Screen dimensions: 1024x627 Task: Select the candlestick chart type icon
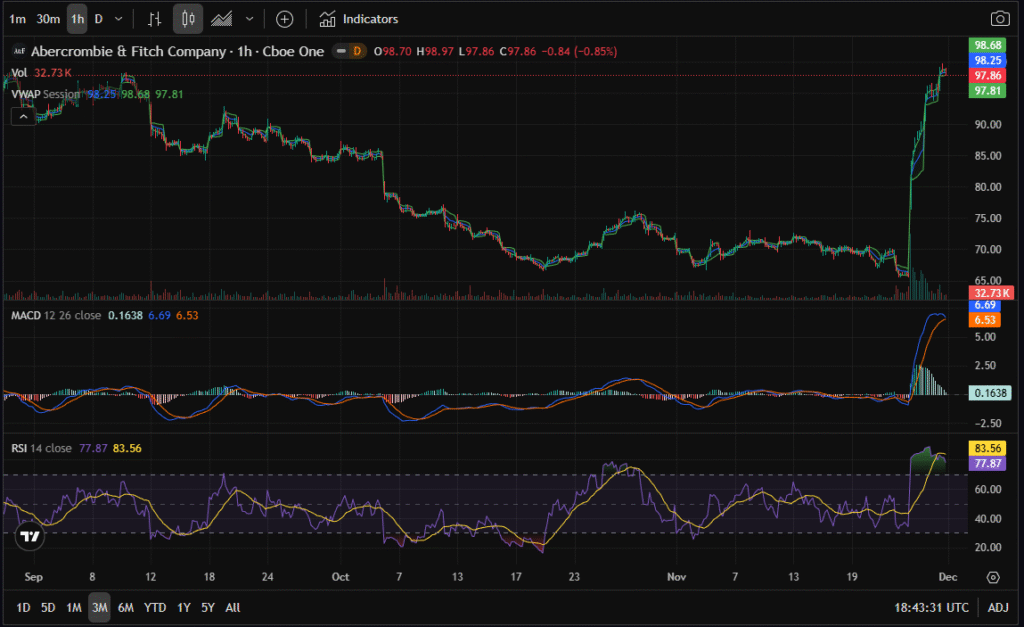(187, 19)
